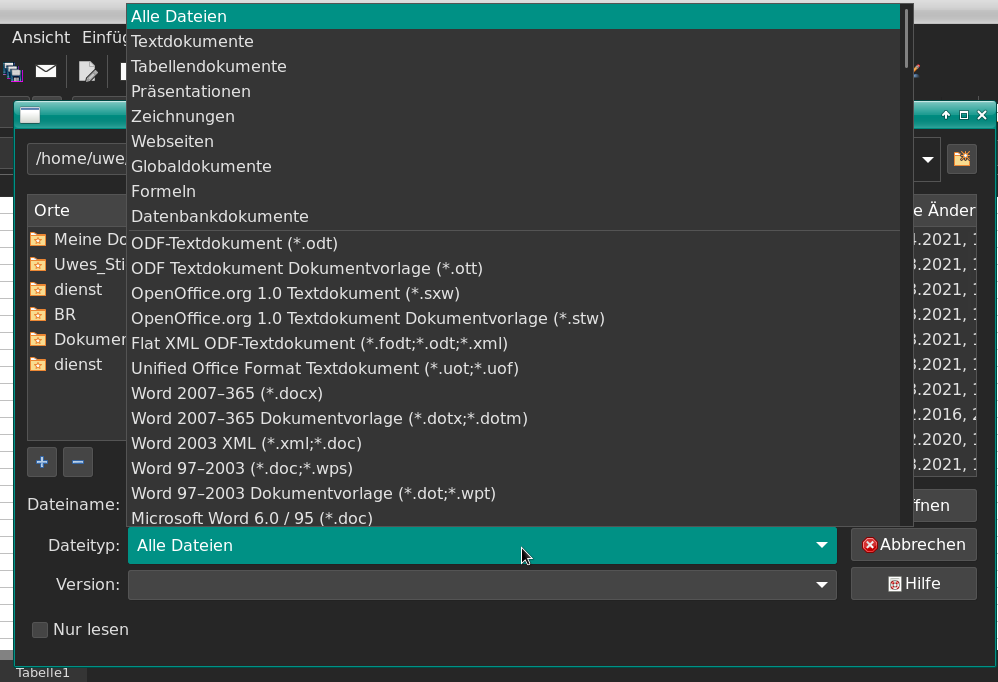The width and height of the screenshot is (998, 682).
Task: Pick 'ODF-Textdokument (*.odt)' in the list
Action: [x=234, y=243]
